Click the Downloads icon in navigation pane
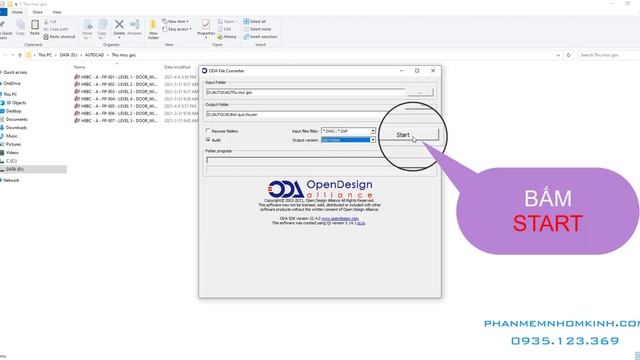This screenshot has width=640, height=360. pos(2,128)
